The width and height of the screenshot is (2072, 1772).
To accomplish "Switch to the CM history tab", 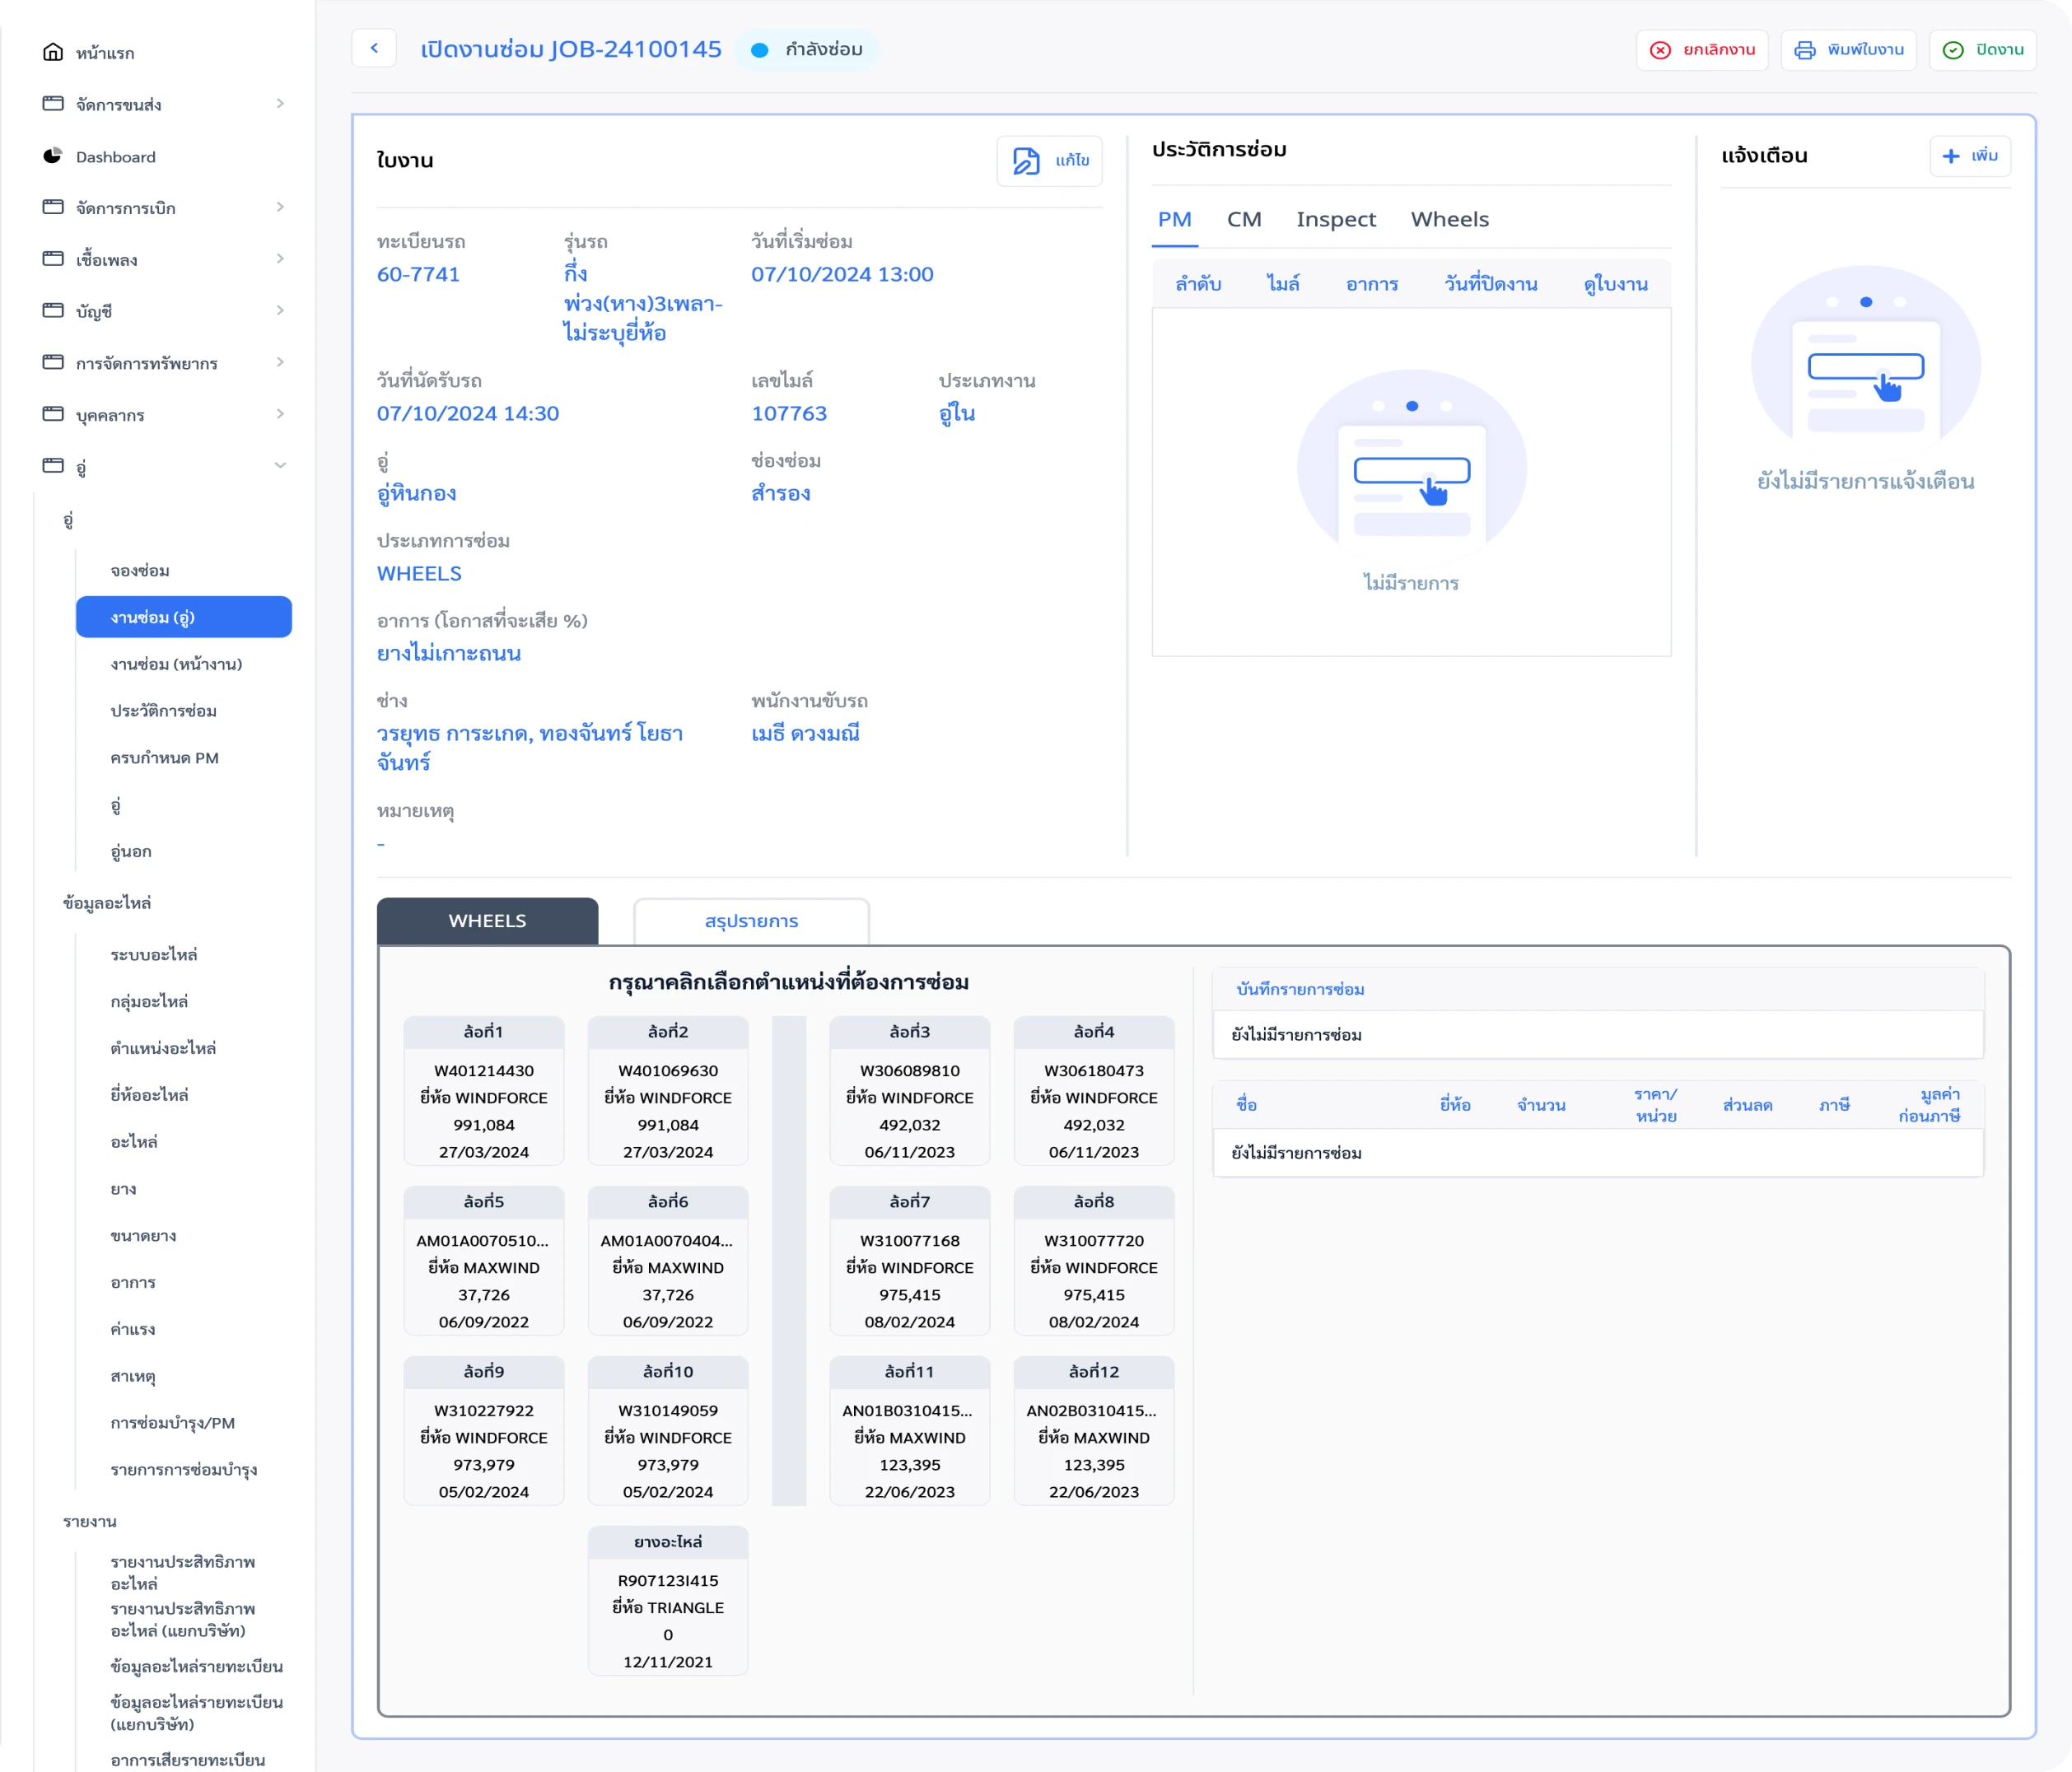I will [1244, 219].
